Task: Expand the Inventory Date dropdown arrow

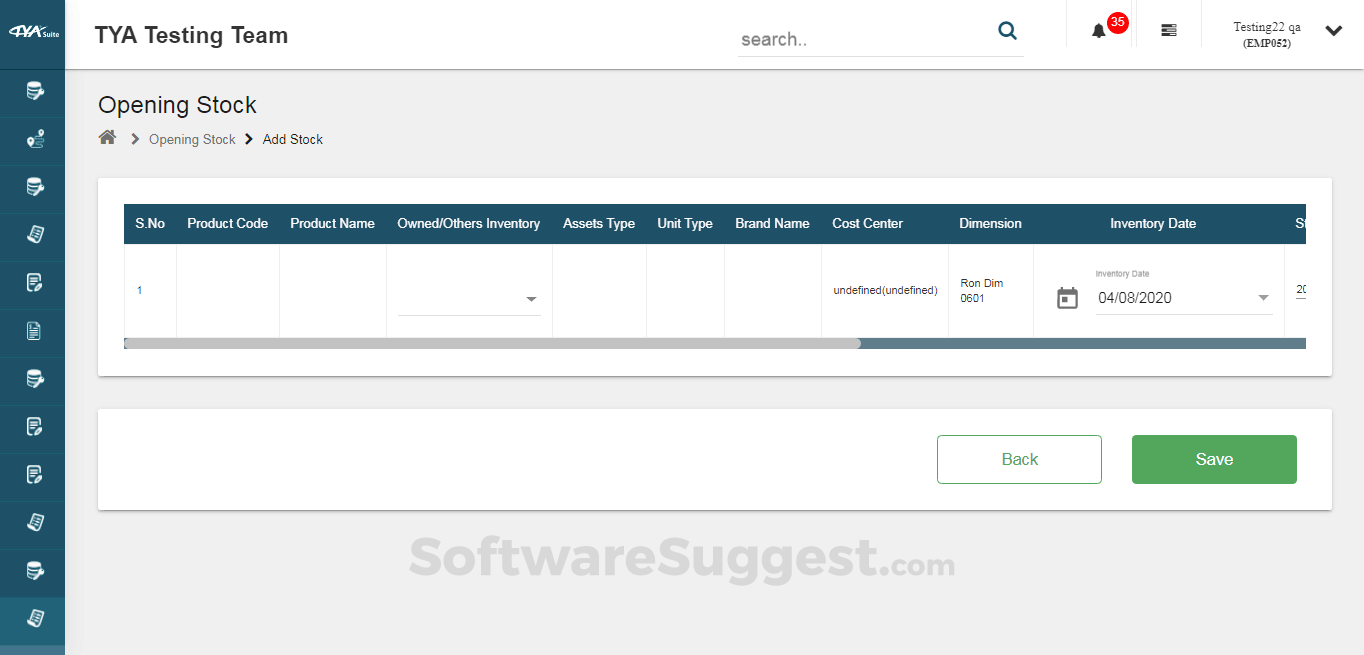Action: pyautogui.click(x=1263, y=297)
